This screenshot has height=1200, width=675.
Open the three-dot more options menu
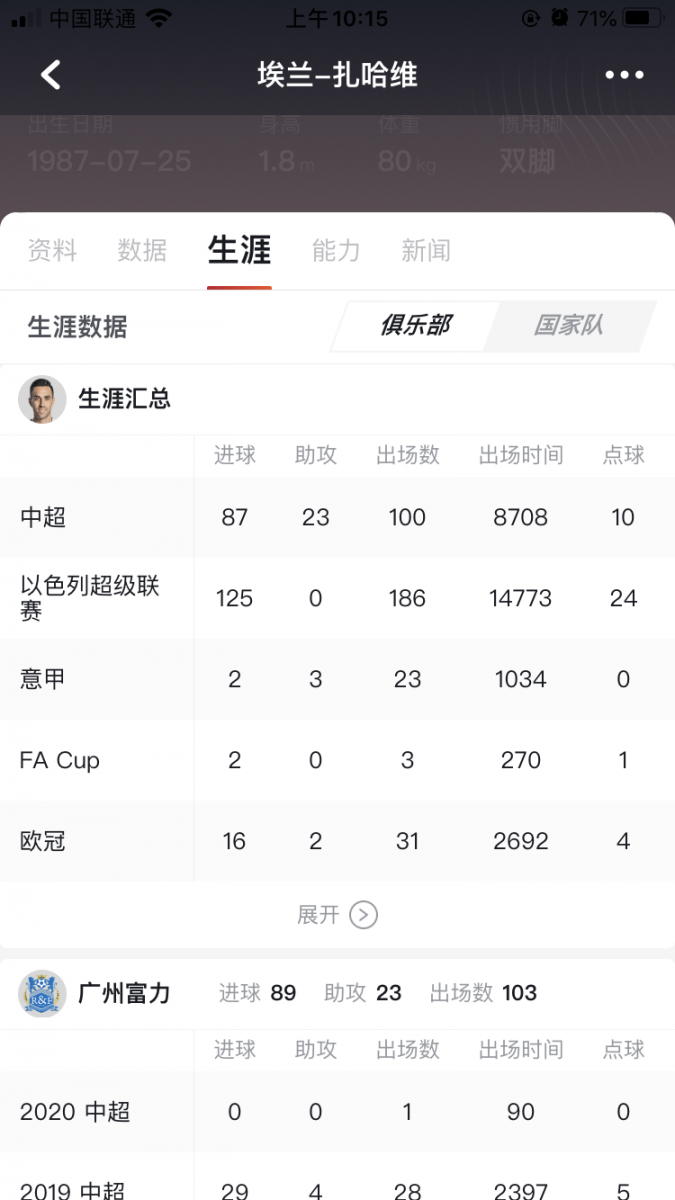tap(624, 75)
